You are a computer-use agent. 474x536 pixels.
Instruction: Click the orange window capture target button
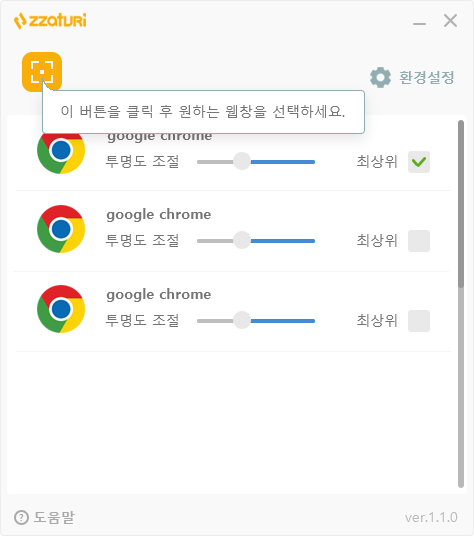coord(42,72)
